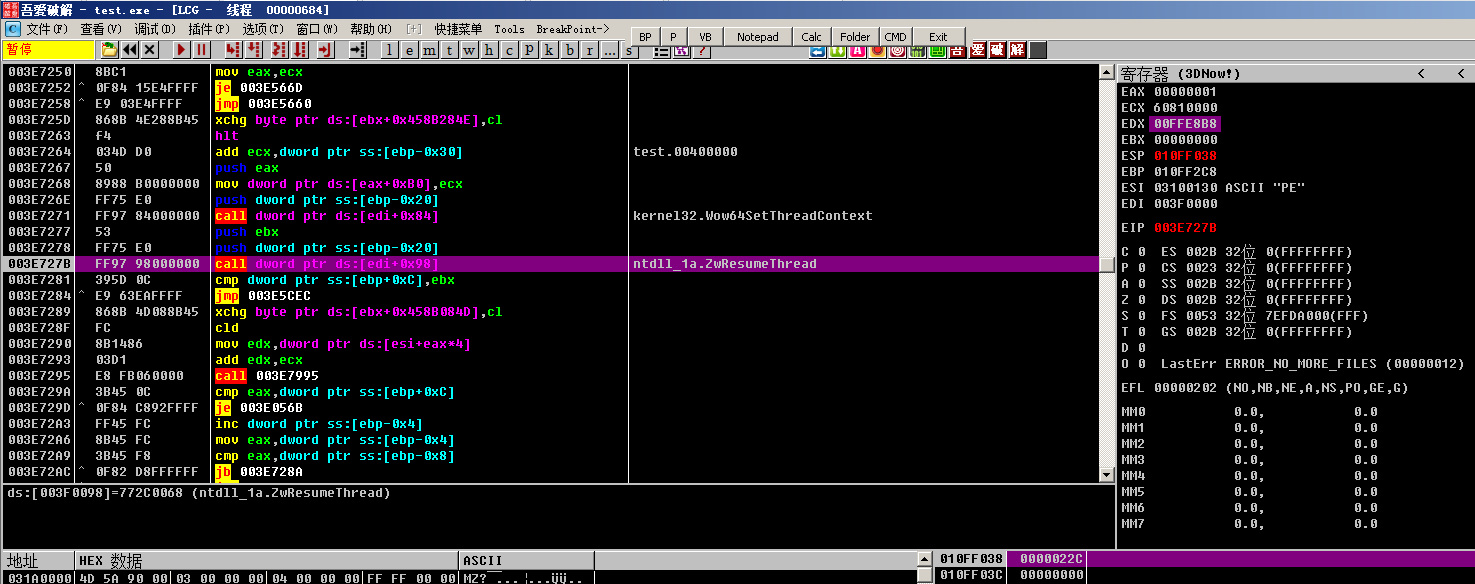The width and height of the screenshot is (1475, 584).
Task: Click the Trace into toolbar icon
Action: [x=278, y=50]
